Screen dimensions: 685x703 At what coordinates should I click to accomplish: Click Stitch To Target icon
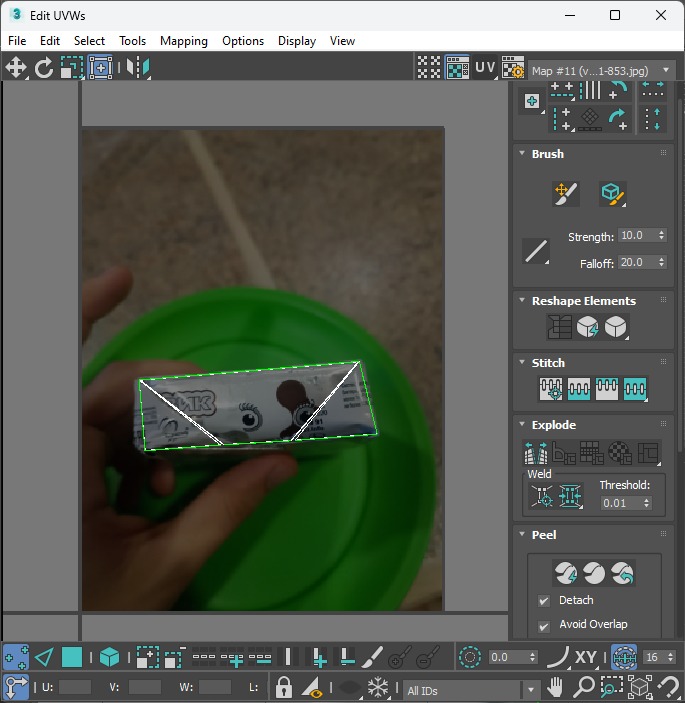(551, 389)
